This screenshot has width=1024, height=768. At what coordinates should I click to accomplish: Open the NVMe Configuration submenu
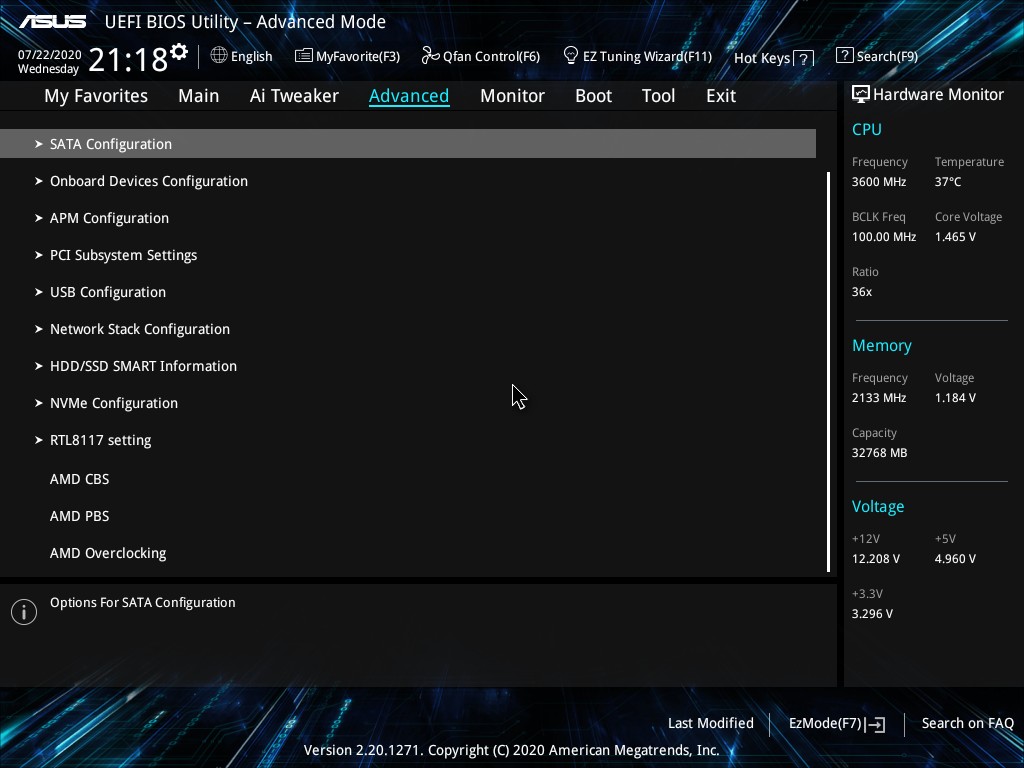(113, 403)
